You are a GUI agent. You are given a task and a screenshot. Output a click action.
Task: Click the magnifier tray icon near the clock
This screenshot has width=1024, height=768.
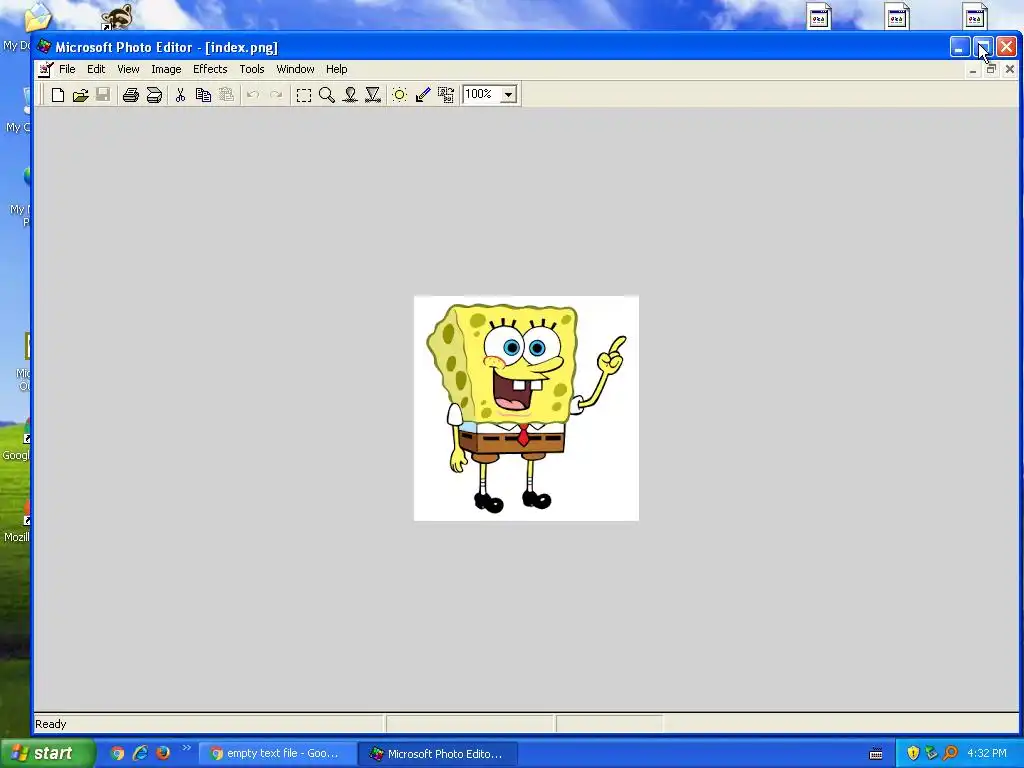[x=951, y=754]
